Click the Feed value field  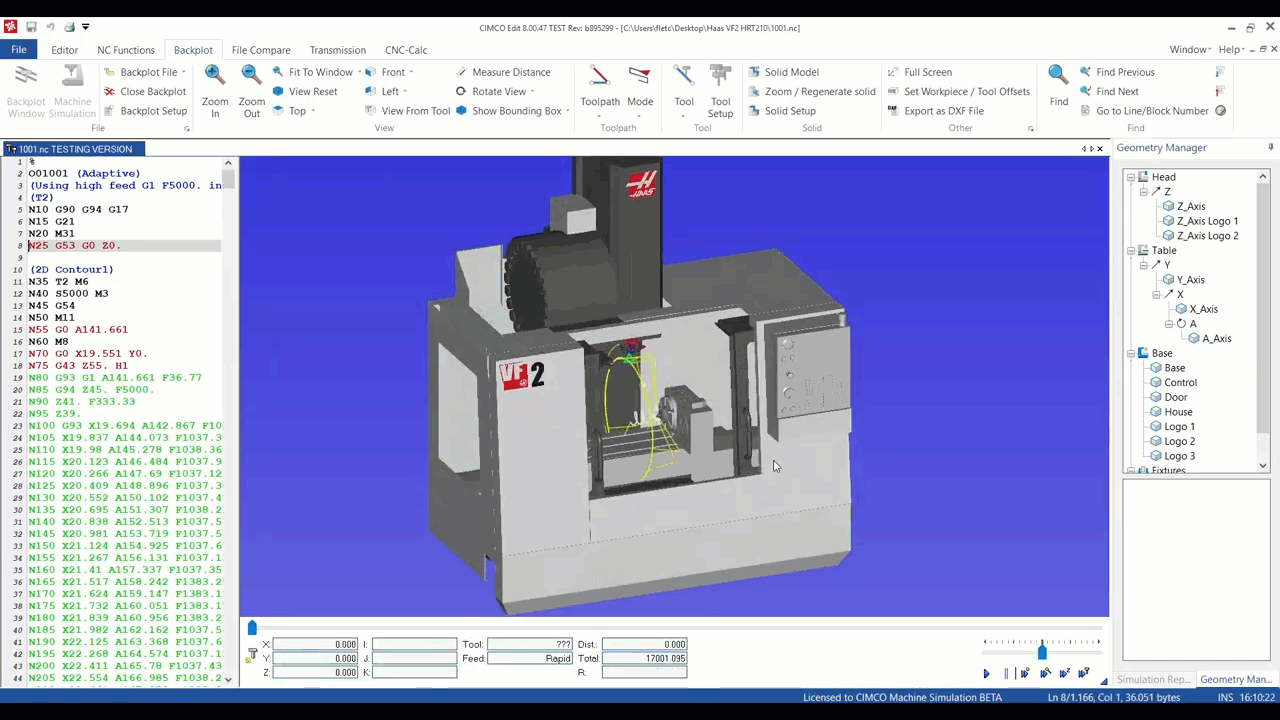530,659
